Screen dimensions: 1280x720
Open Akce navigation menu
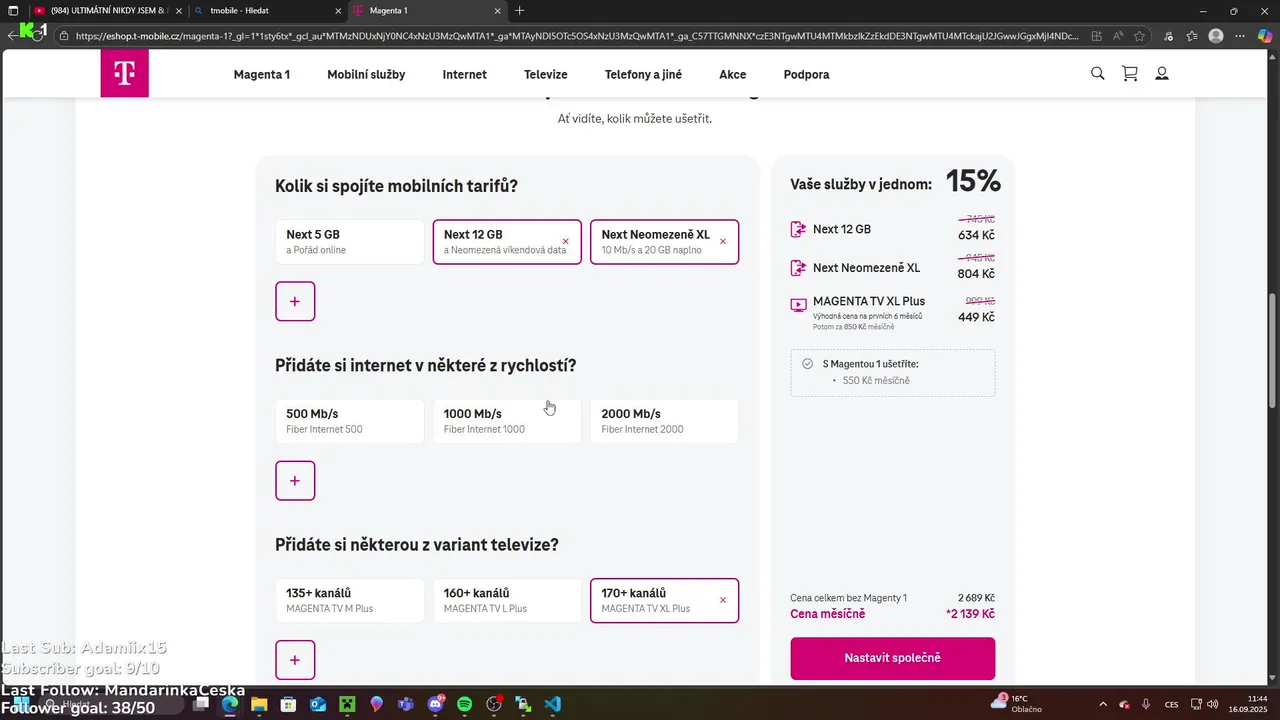733,74
